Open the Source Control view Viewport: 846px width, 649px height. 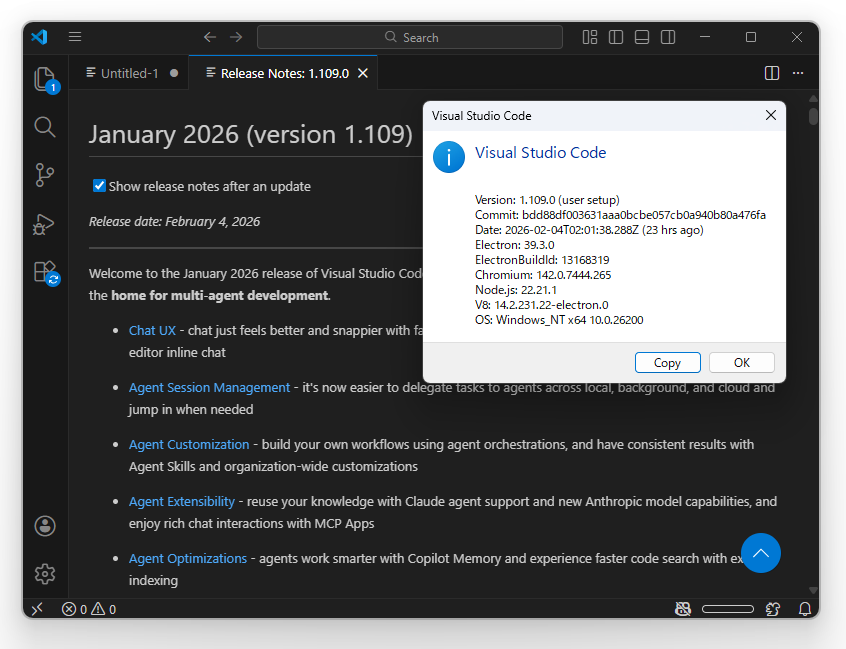44,175
